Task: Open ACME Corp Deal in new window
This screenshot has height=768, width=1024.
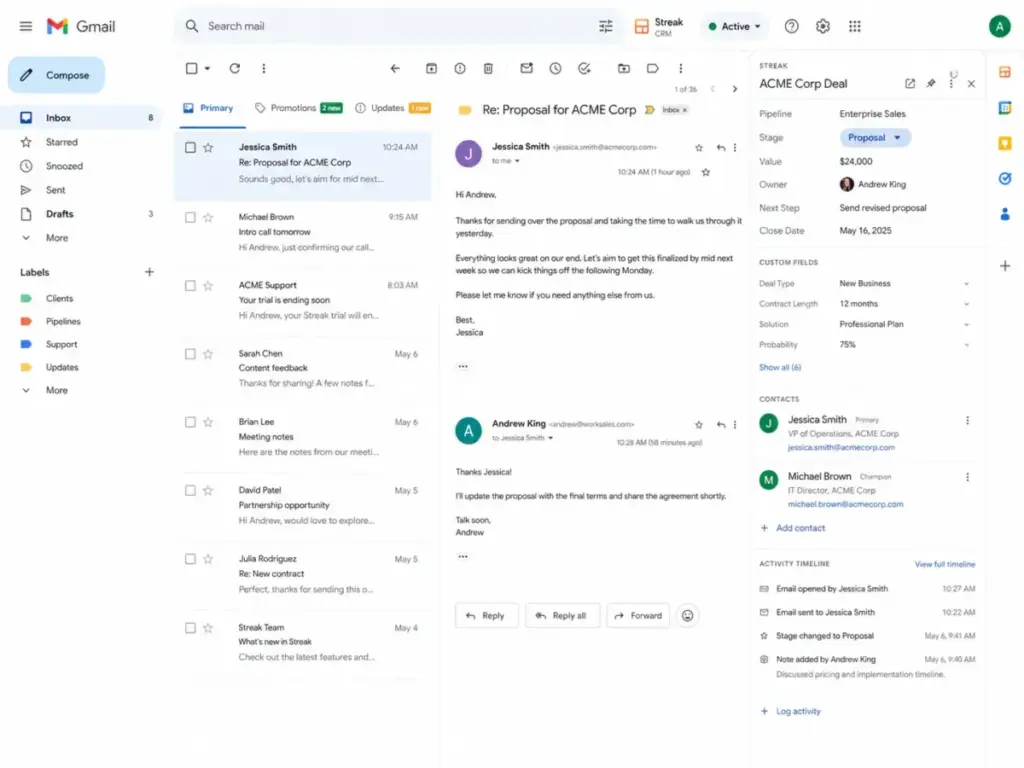Action: (x=910, y=84)
